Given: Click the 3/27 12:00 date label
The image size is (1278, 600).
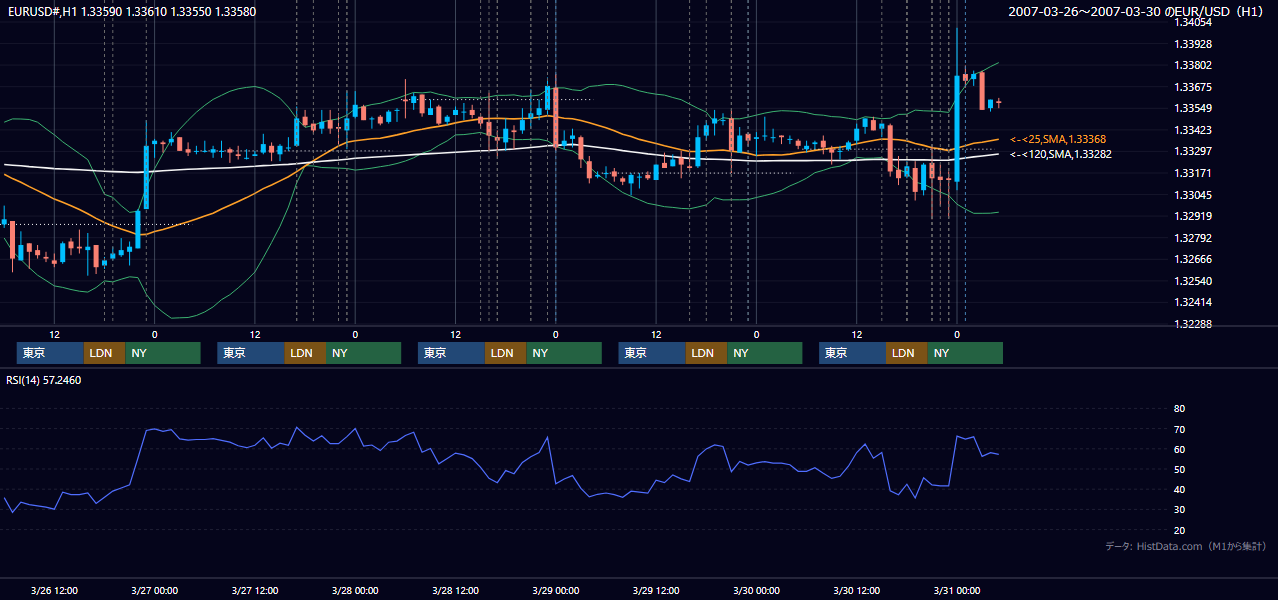Looking at the screenshot, I should tap(255, 590).
